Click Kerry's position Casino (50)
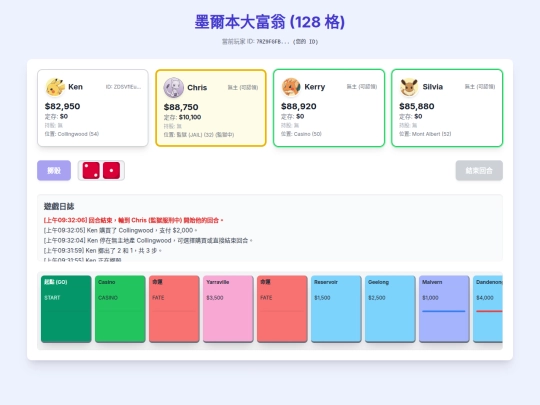 point(301,134)
